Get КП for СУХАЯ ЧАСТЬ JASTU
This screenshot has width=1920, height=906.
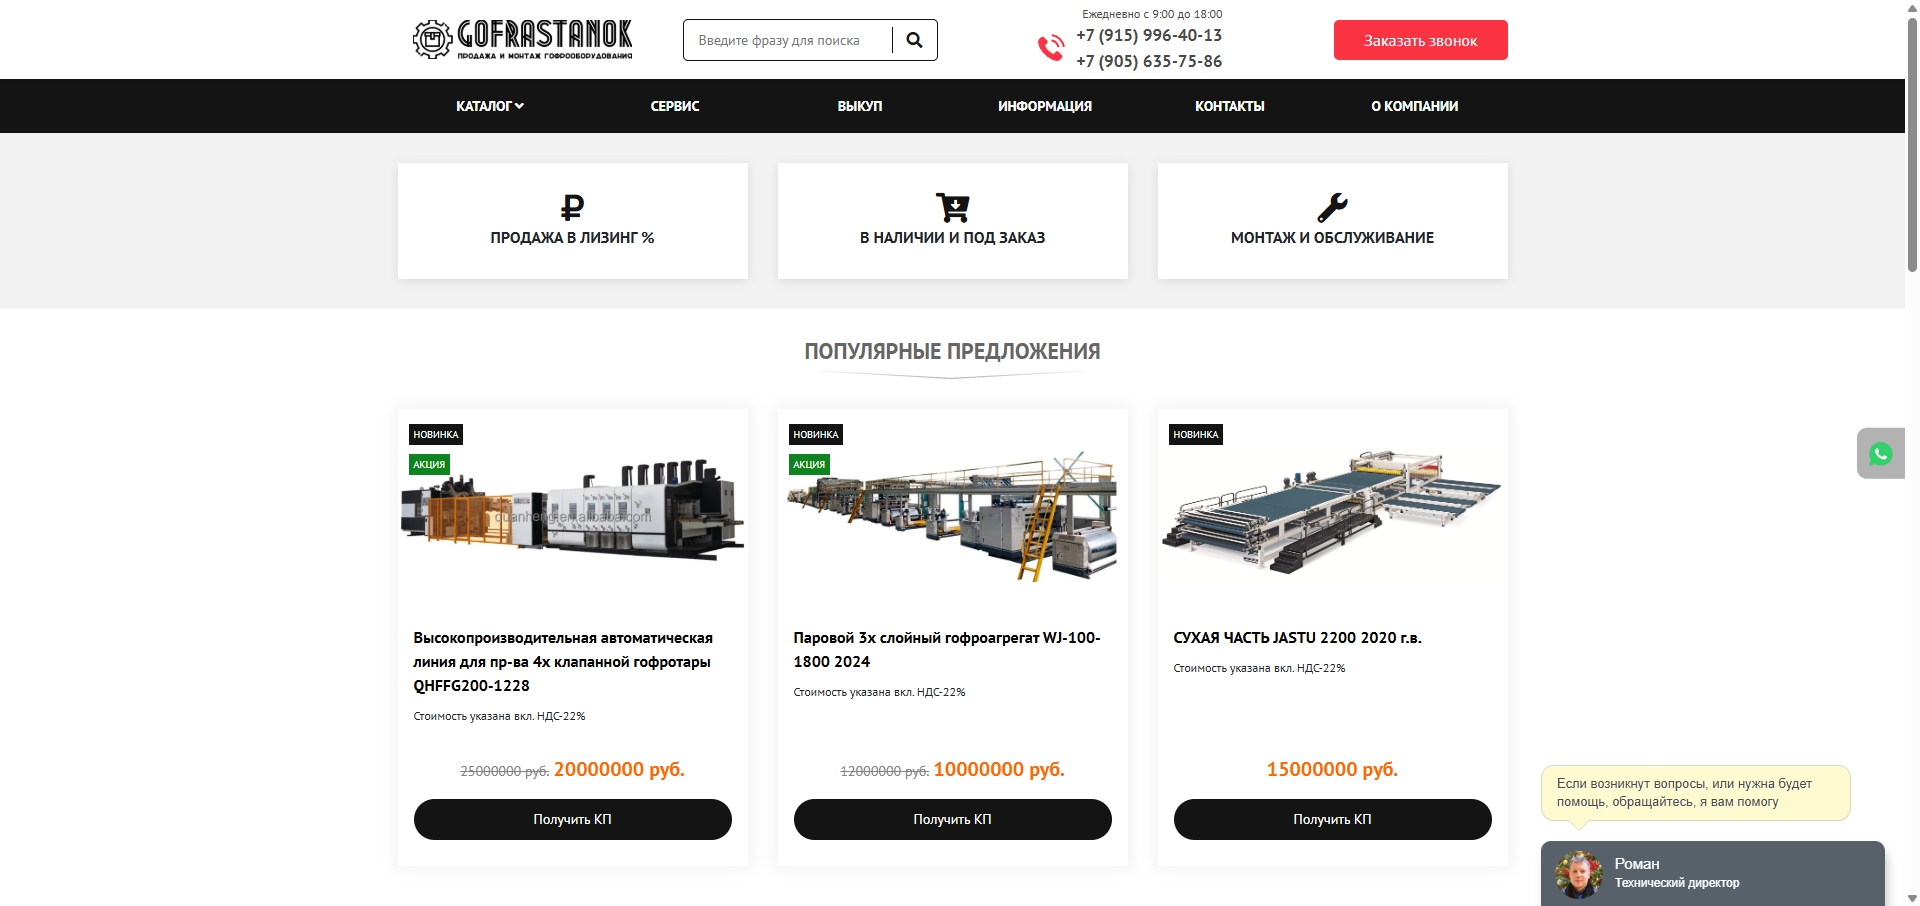coord(1333,819)
